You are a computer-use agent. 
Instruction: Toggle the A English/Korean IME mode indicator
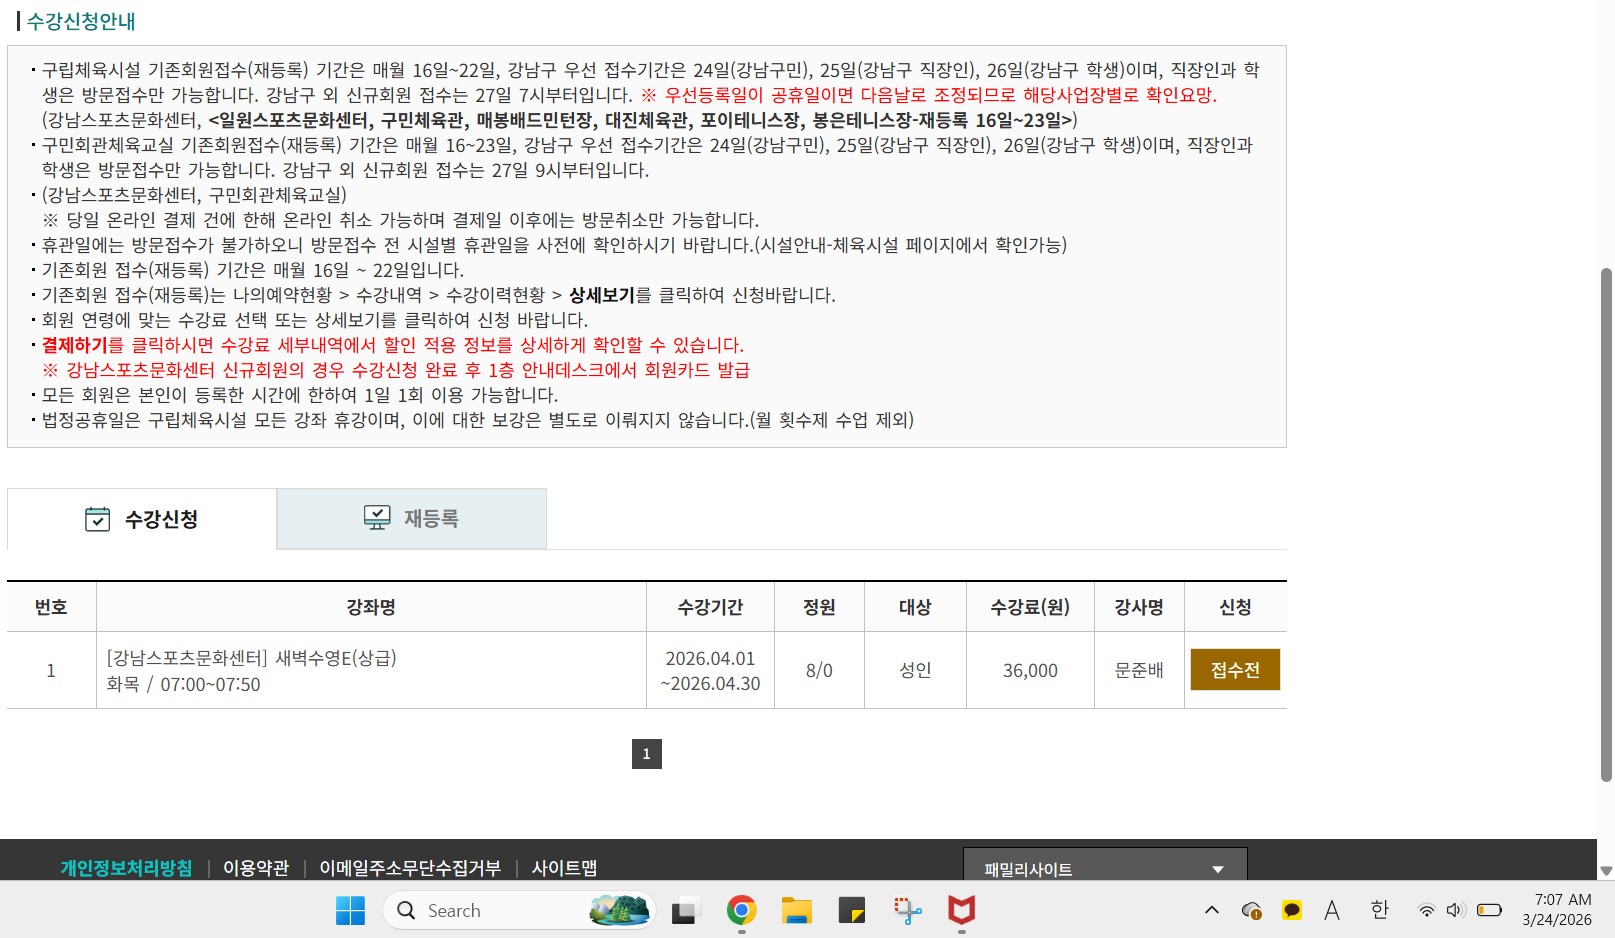[x=1332, y=910]
